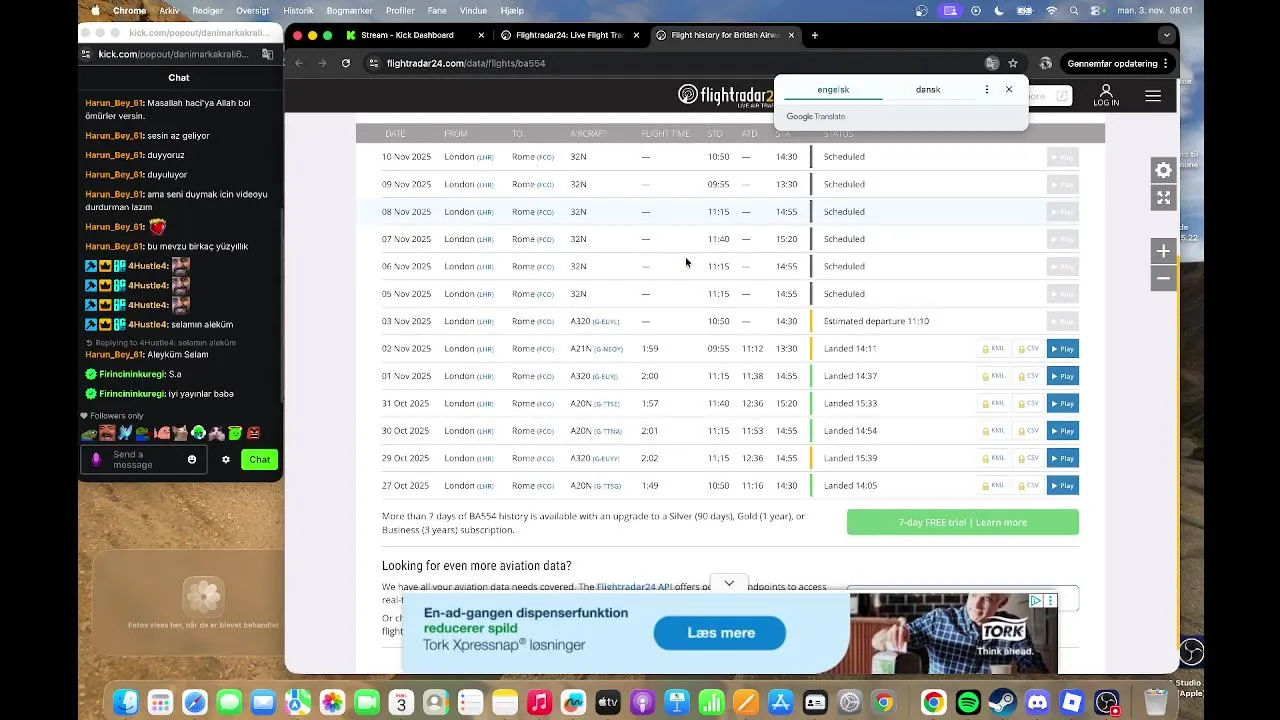Click Estimated departure 11:10 status text

876,322
